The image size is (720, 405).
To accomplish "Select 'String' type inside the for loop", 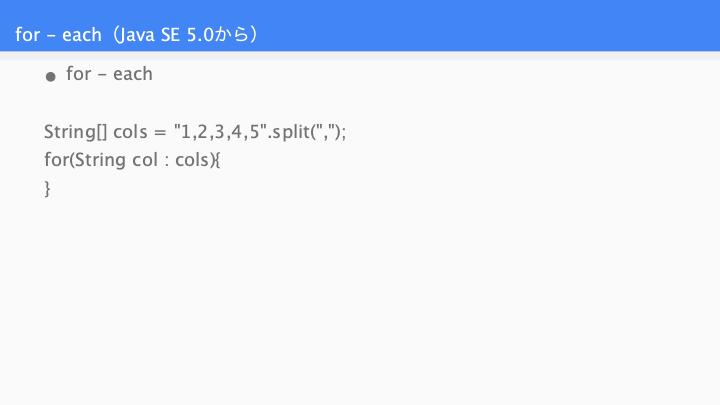I will click(x=100, y=160).
